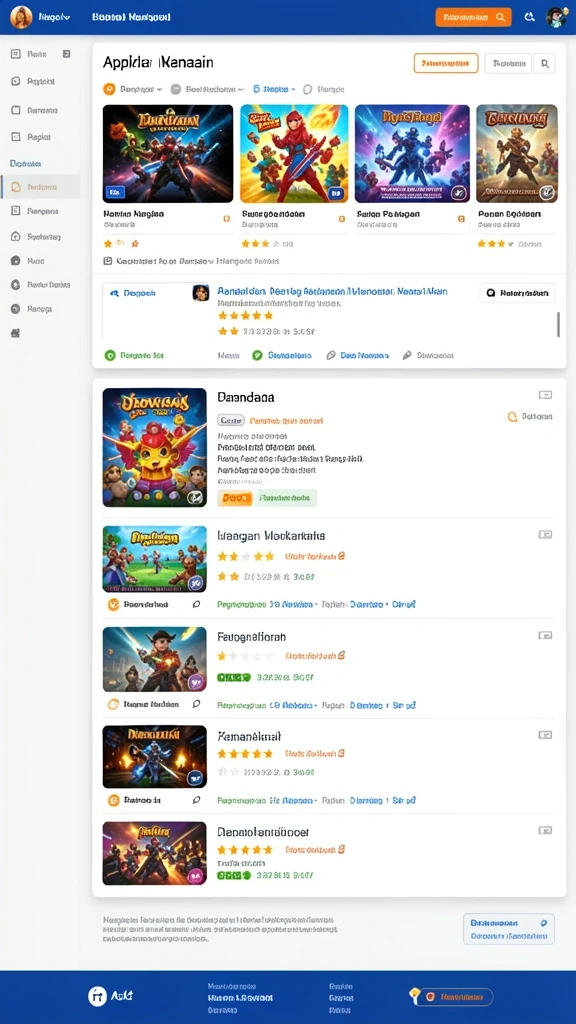Click the user avatar at top-right of header
The width and height of the screenshot is (576, 1024).
(x=556, y=17)
